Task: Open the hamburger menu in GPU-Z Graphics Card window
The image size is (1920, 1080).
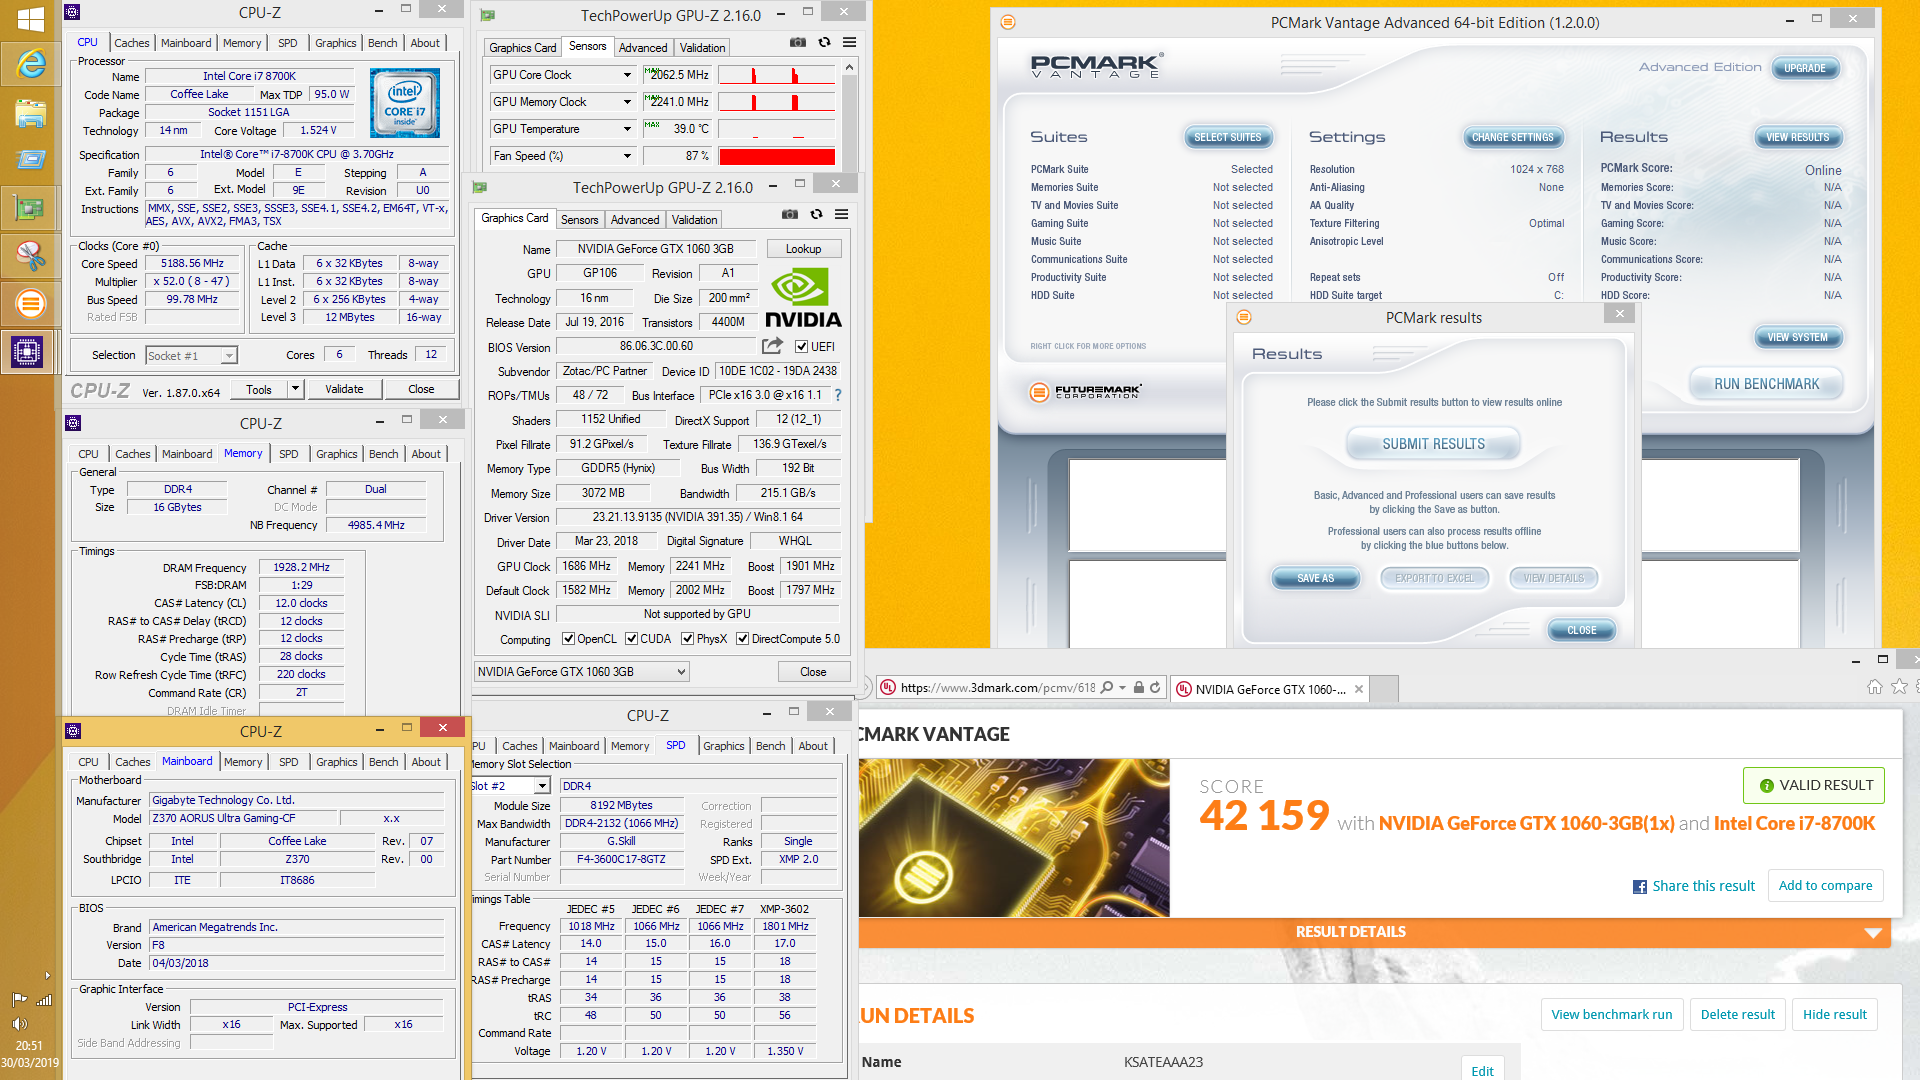Action: (x=842, y=214)
